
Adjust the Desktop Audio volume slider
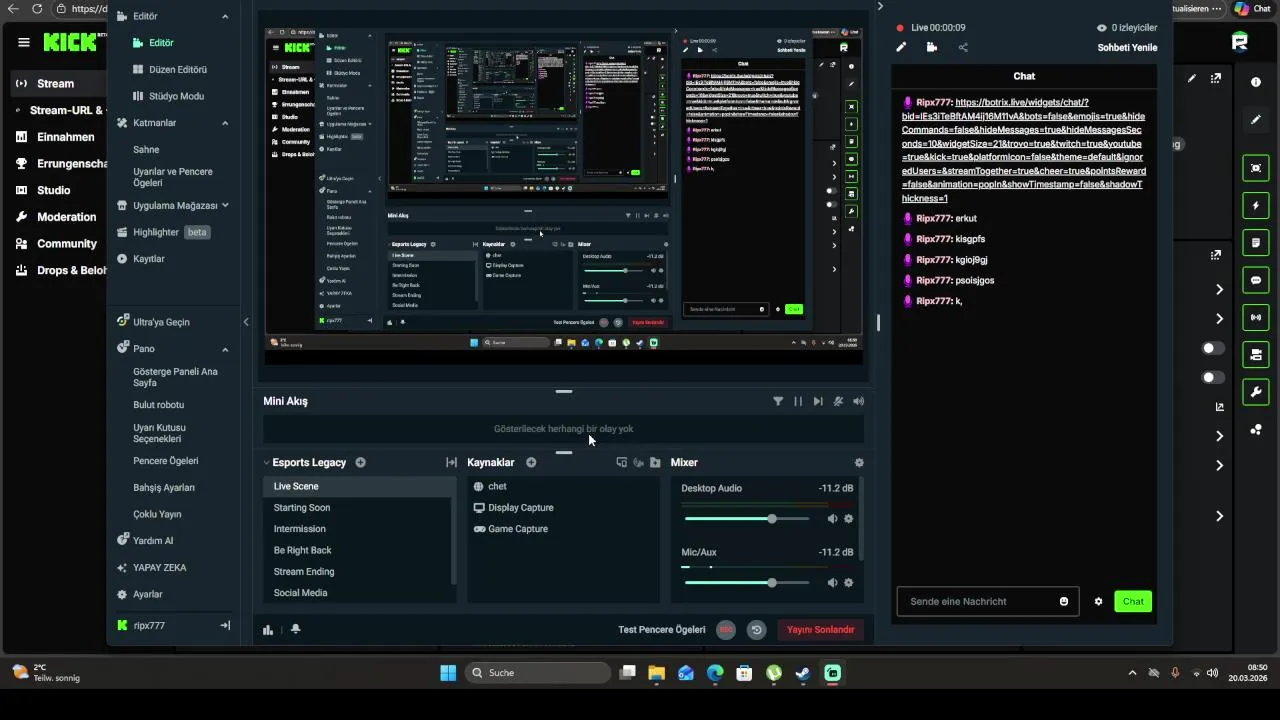[x=746, y=519]
